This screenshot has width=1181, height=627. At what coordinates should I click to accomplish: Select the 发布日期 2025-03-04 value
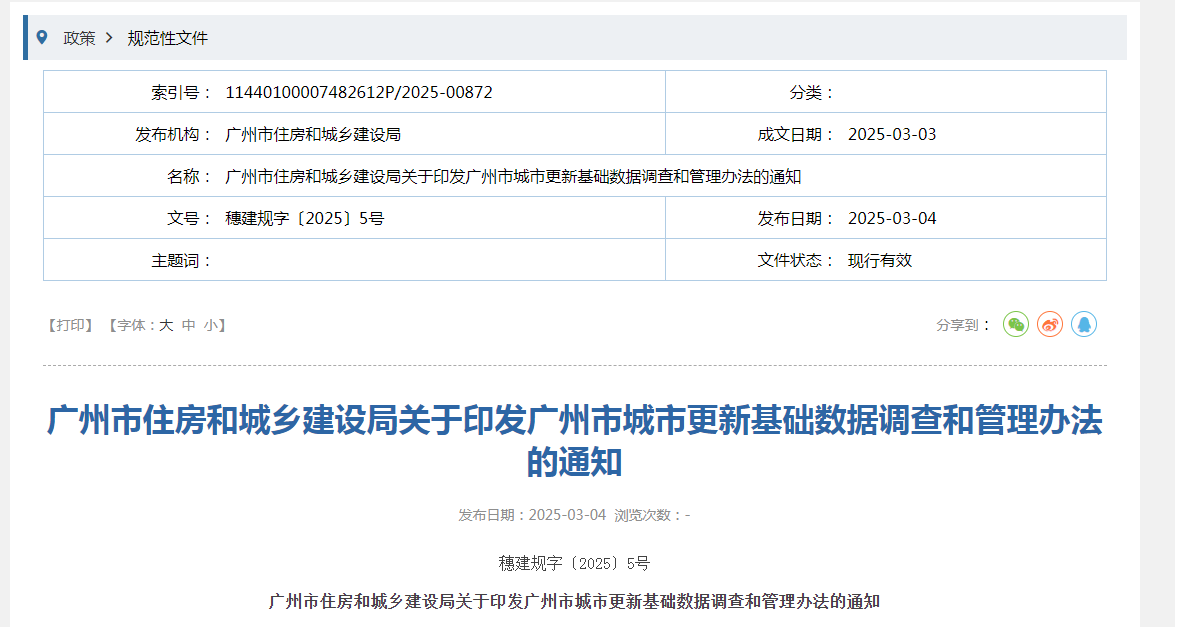(x=891, y=217)
